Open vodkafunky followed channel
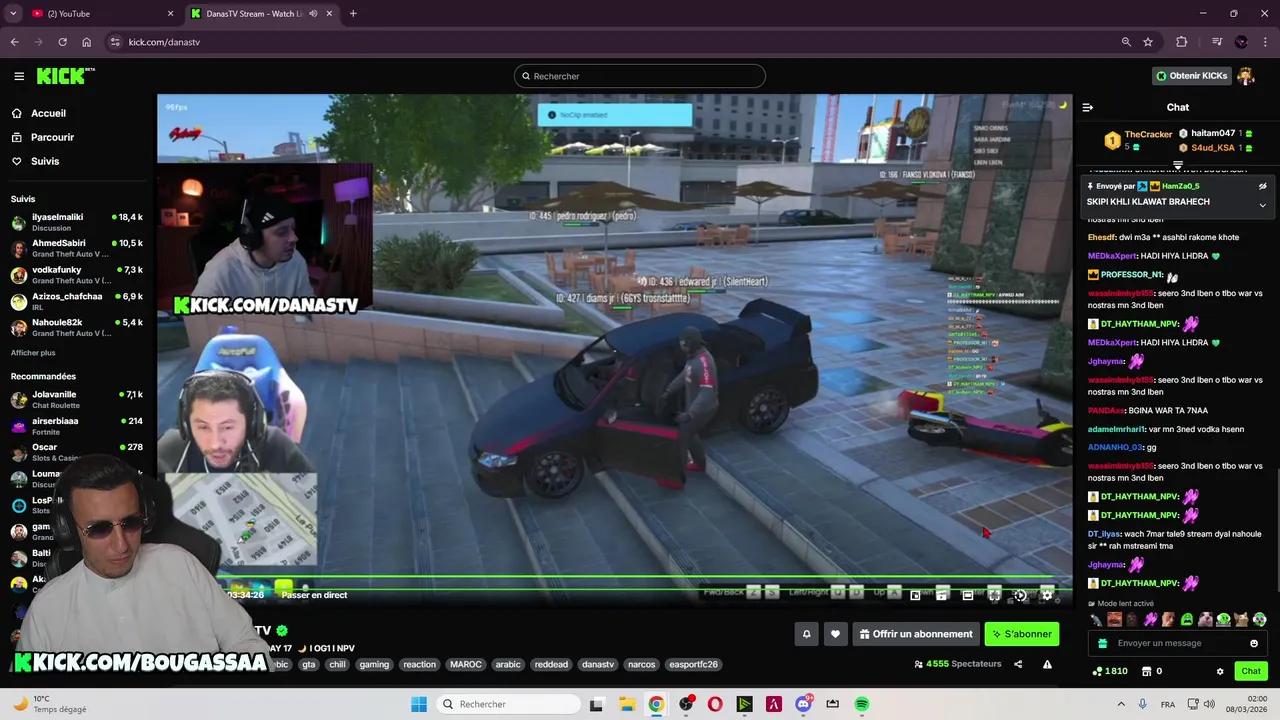Viewport: 1280px width, 720px height. pyautogui.click(x=77, y=275)
